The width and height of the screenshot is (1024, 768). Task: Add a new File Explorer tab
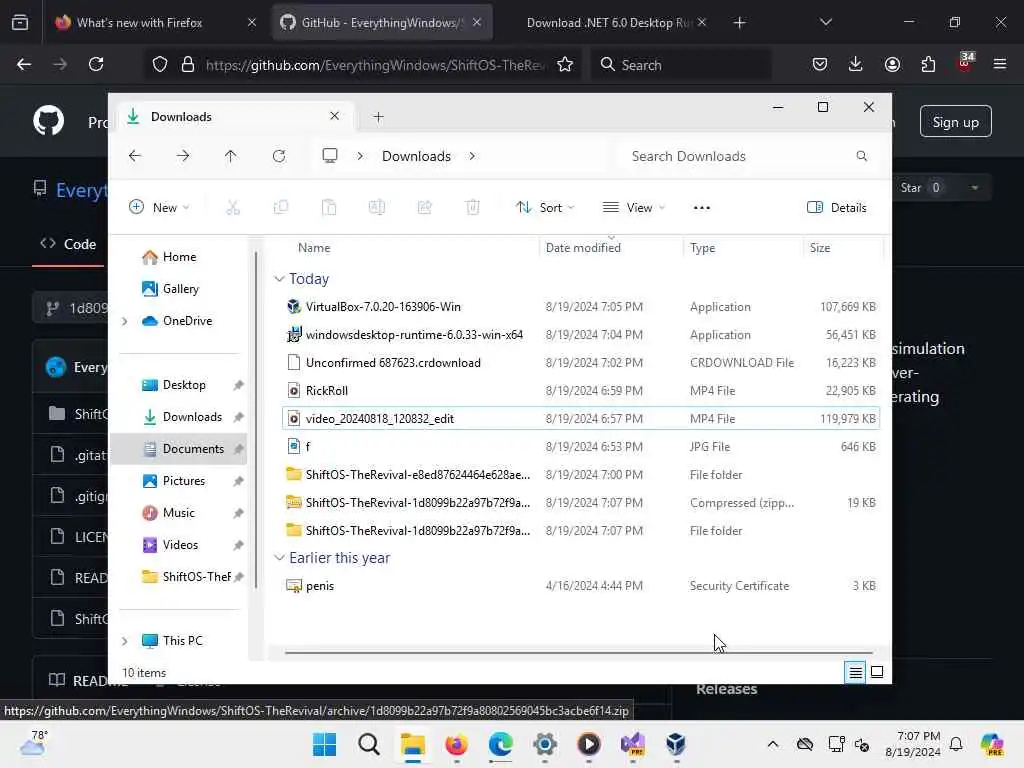tap(378, 117)
